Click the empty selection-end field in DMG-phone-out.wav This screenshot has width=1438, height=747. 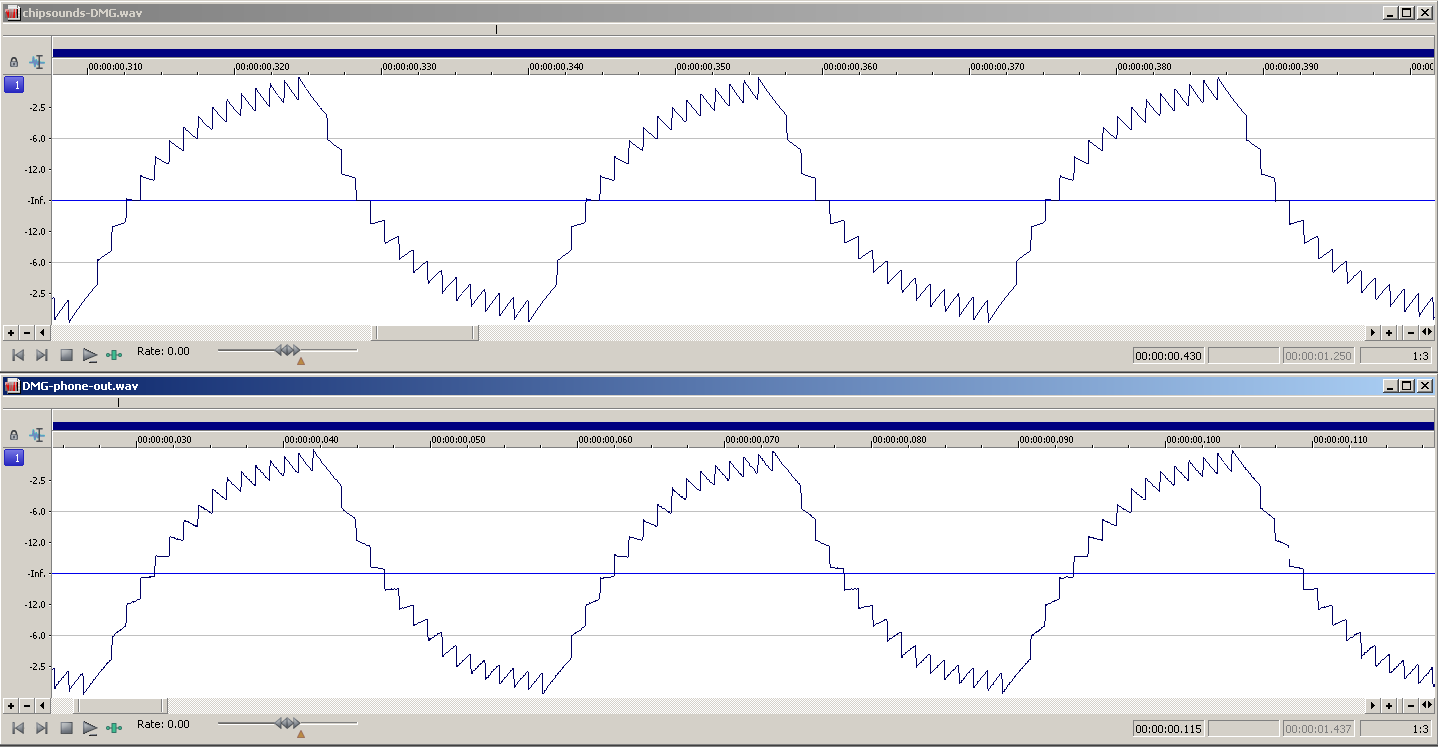pos(1244,729)
